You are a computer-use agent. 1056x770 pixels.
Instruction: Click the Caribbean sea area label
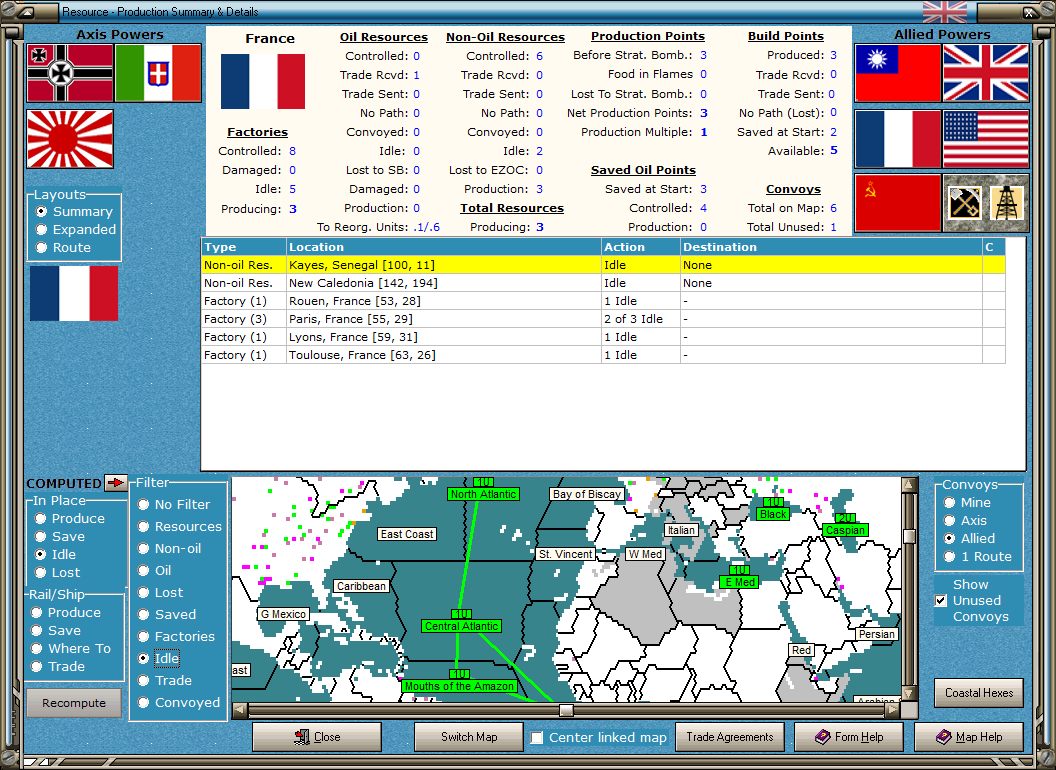(x=361, y=586)
